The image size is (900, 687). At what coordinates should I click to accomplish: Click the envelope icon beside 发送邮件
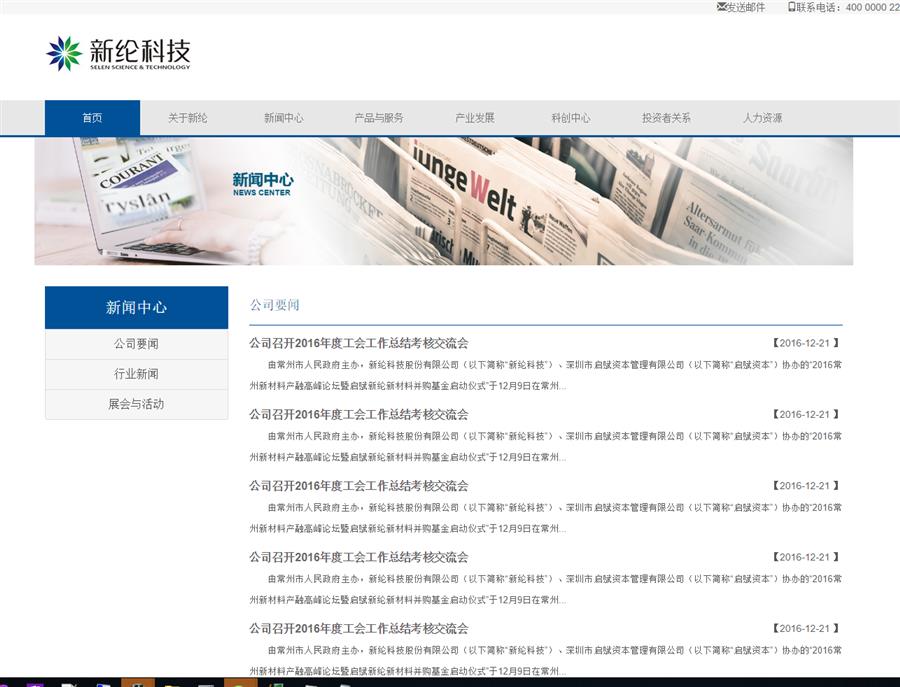click(721, 7)
